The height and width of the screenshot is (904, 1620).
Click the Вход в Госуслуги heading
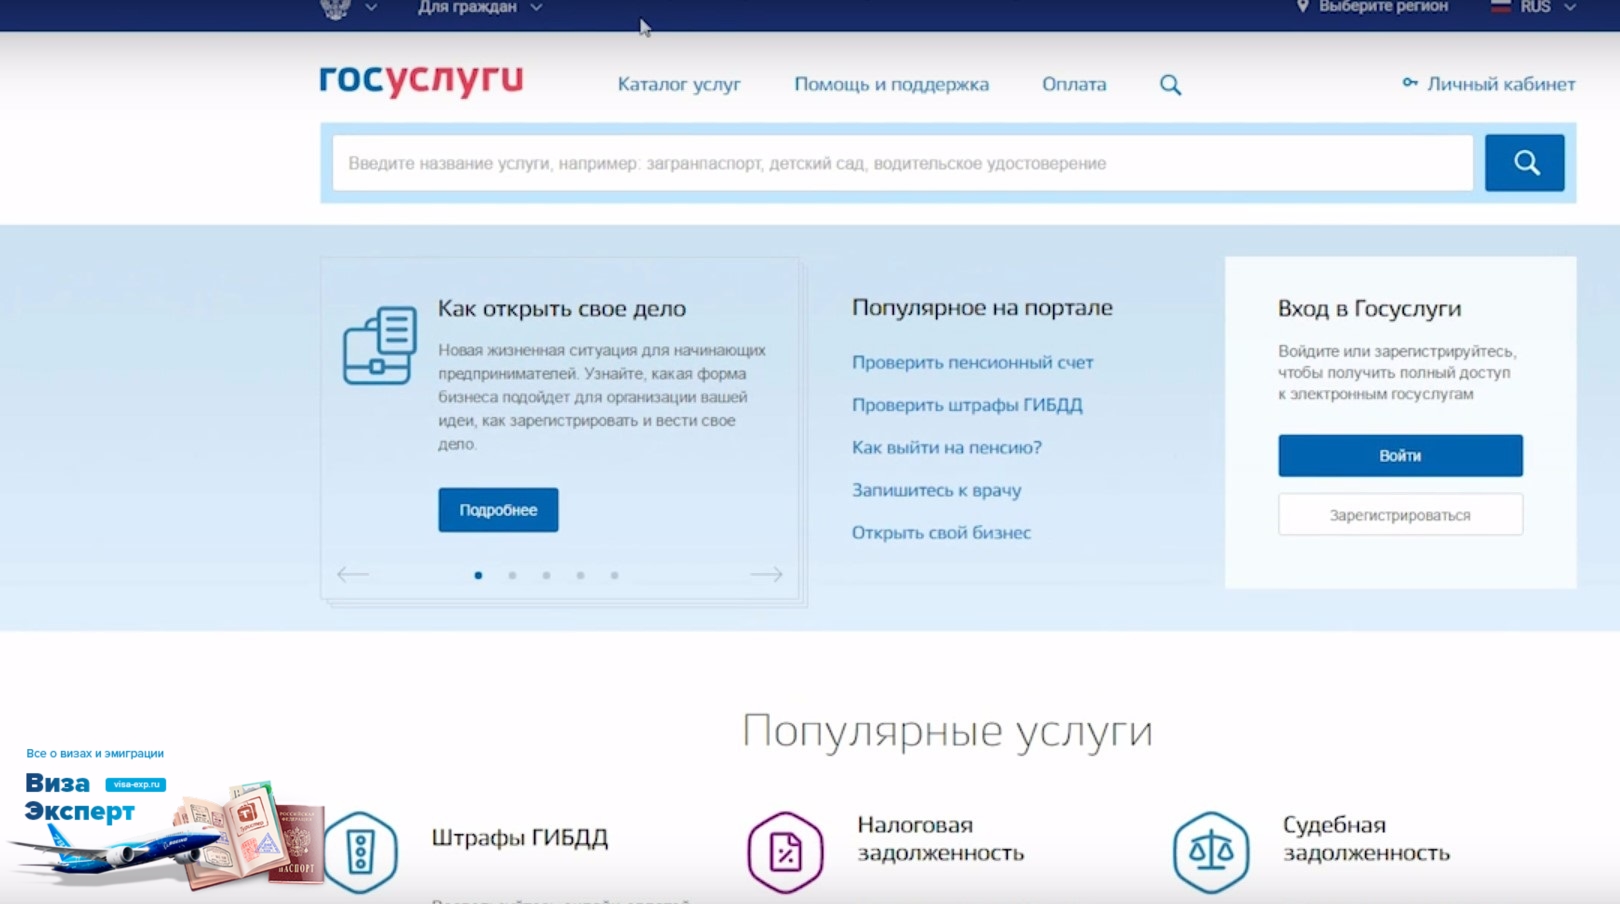click(1369, 309)
